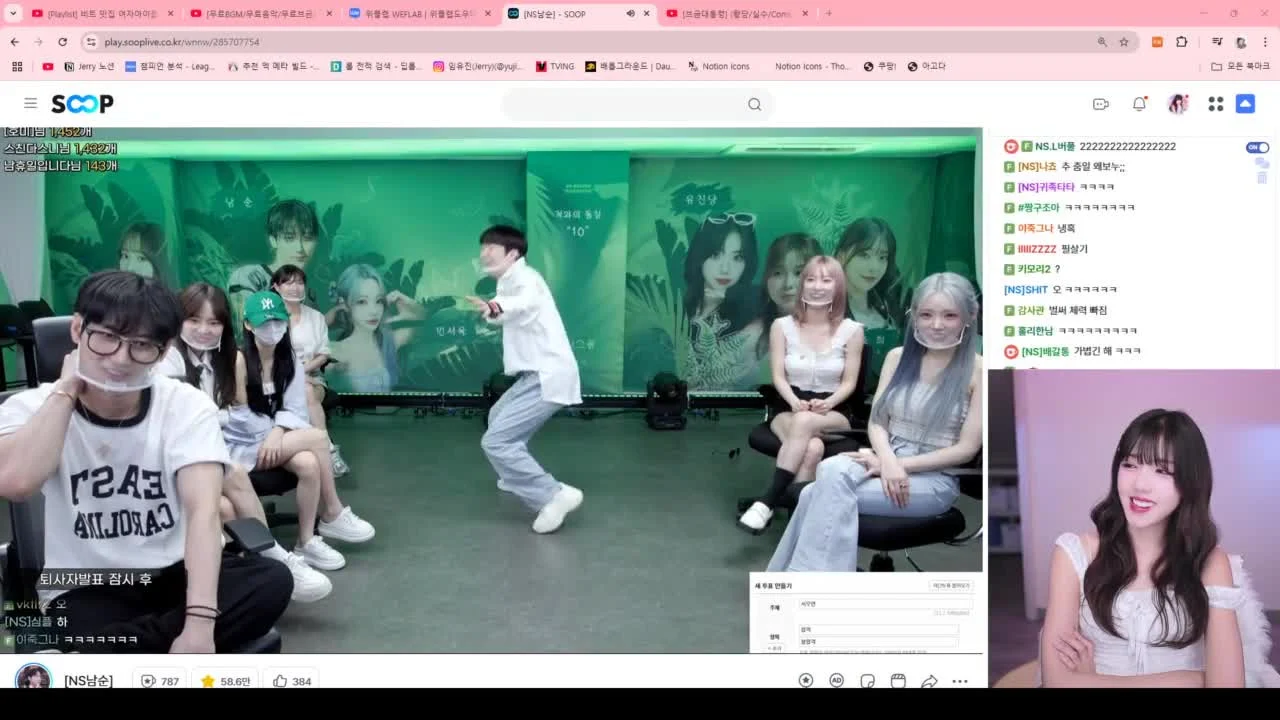
Task: Open the notifications bell
Action: pos(1139,104)
